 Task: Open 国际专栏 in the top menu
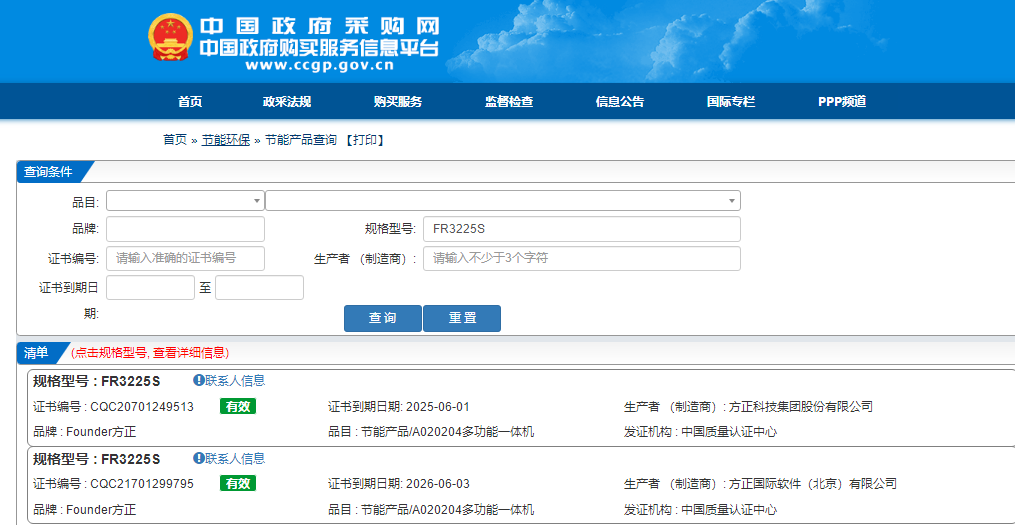731,102
